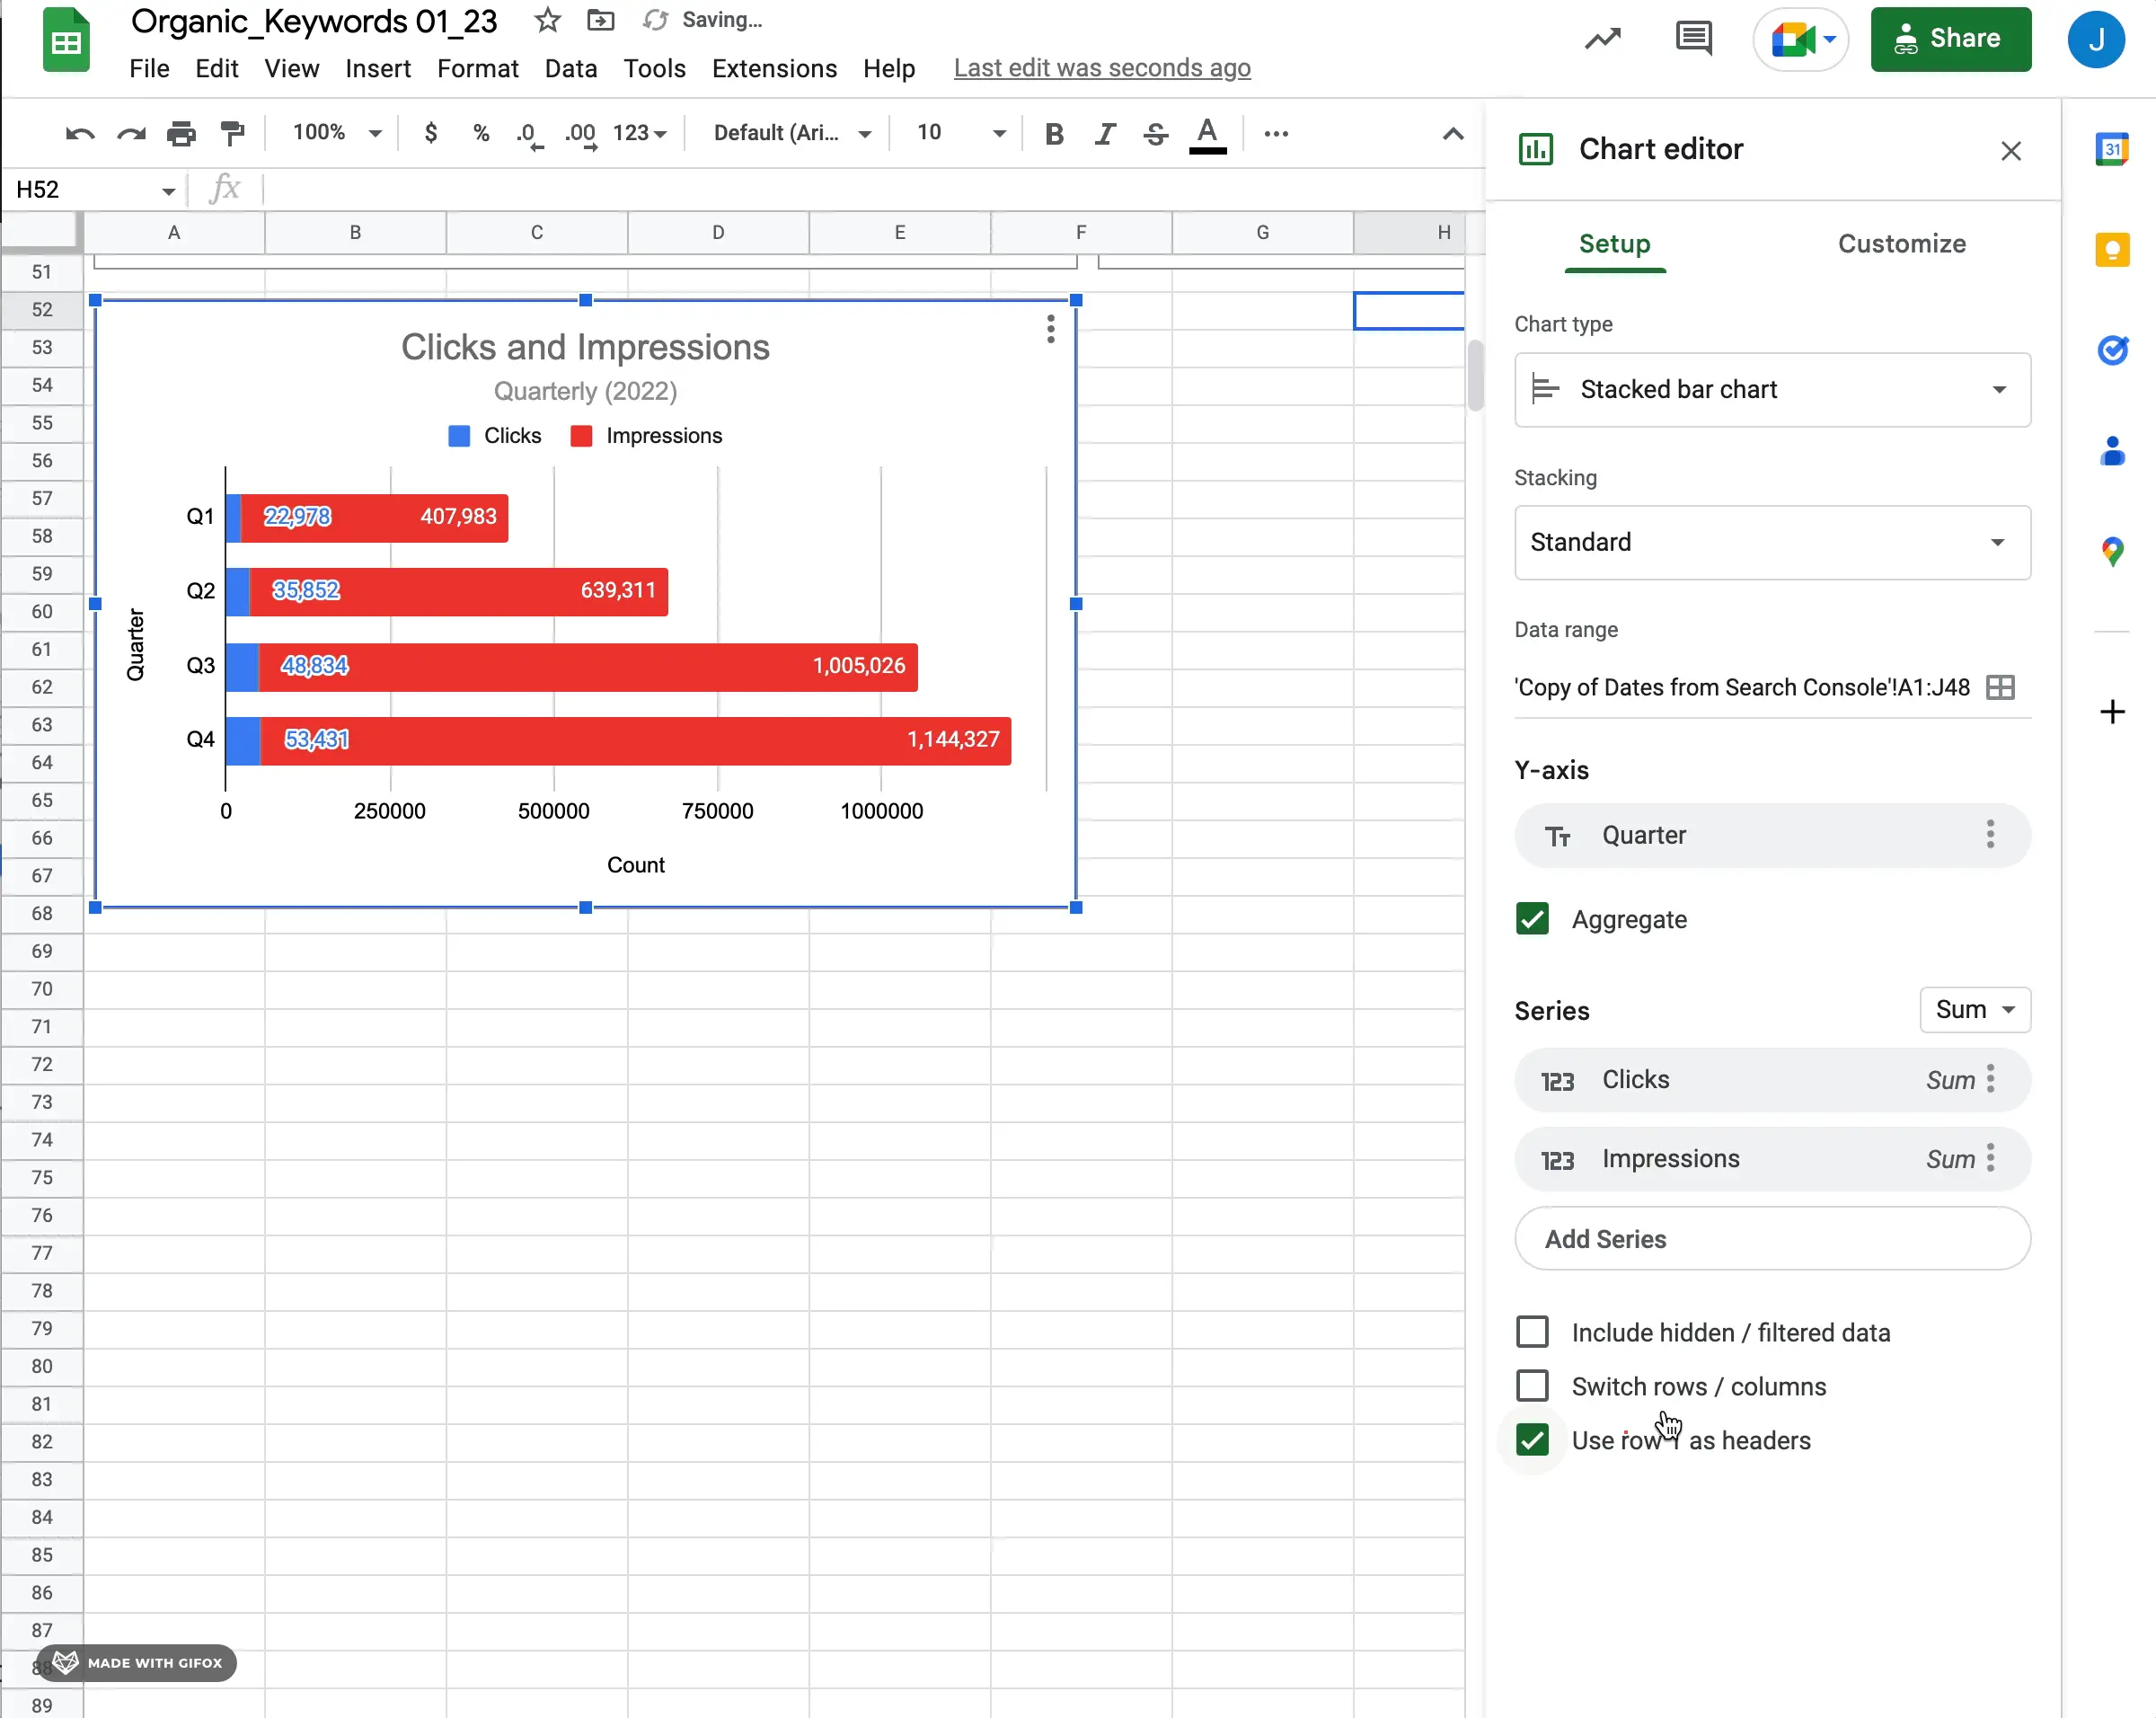The height and width of the screenshot is (1718, 2156).
Task: Click the bold formatting icon
Action: click(x=1054, y=133)
